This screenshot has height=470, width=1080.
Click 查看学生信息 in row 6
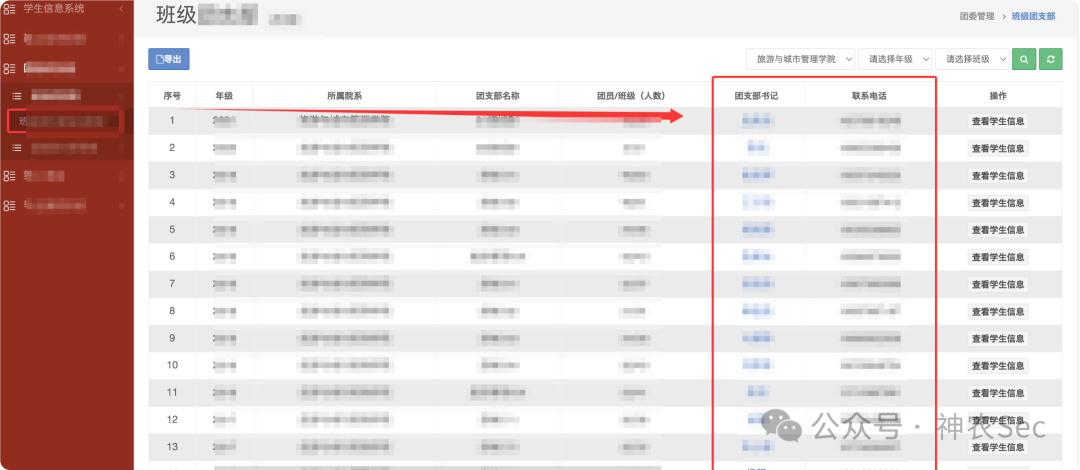[x=998, y=257]
